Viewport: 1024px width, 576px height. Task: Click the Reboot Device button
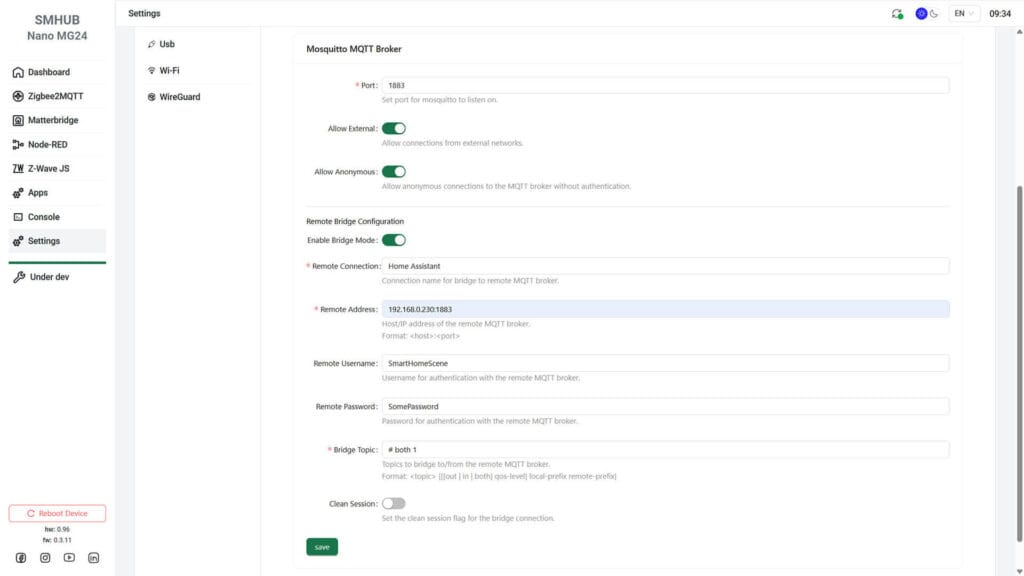pyautogui.click(x=57, y=512)
